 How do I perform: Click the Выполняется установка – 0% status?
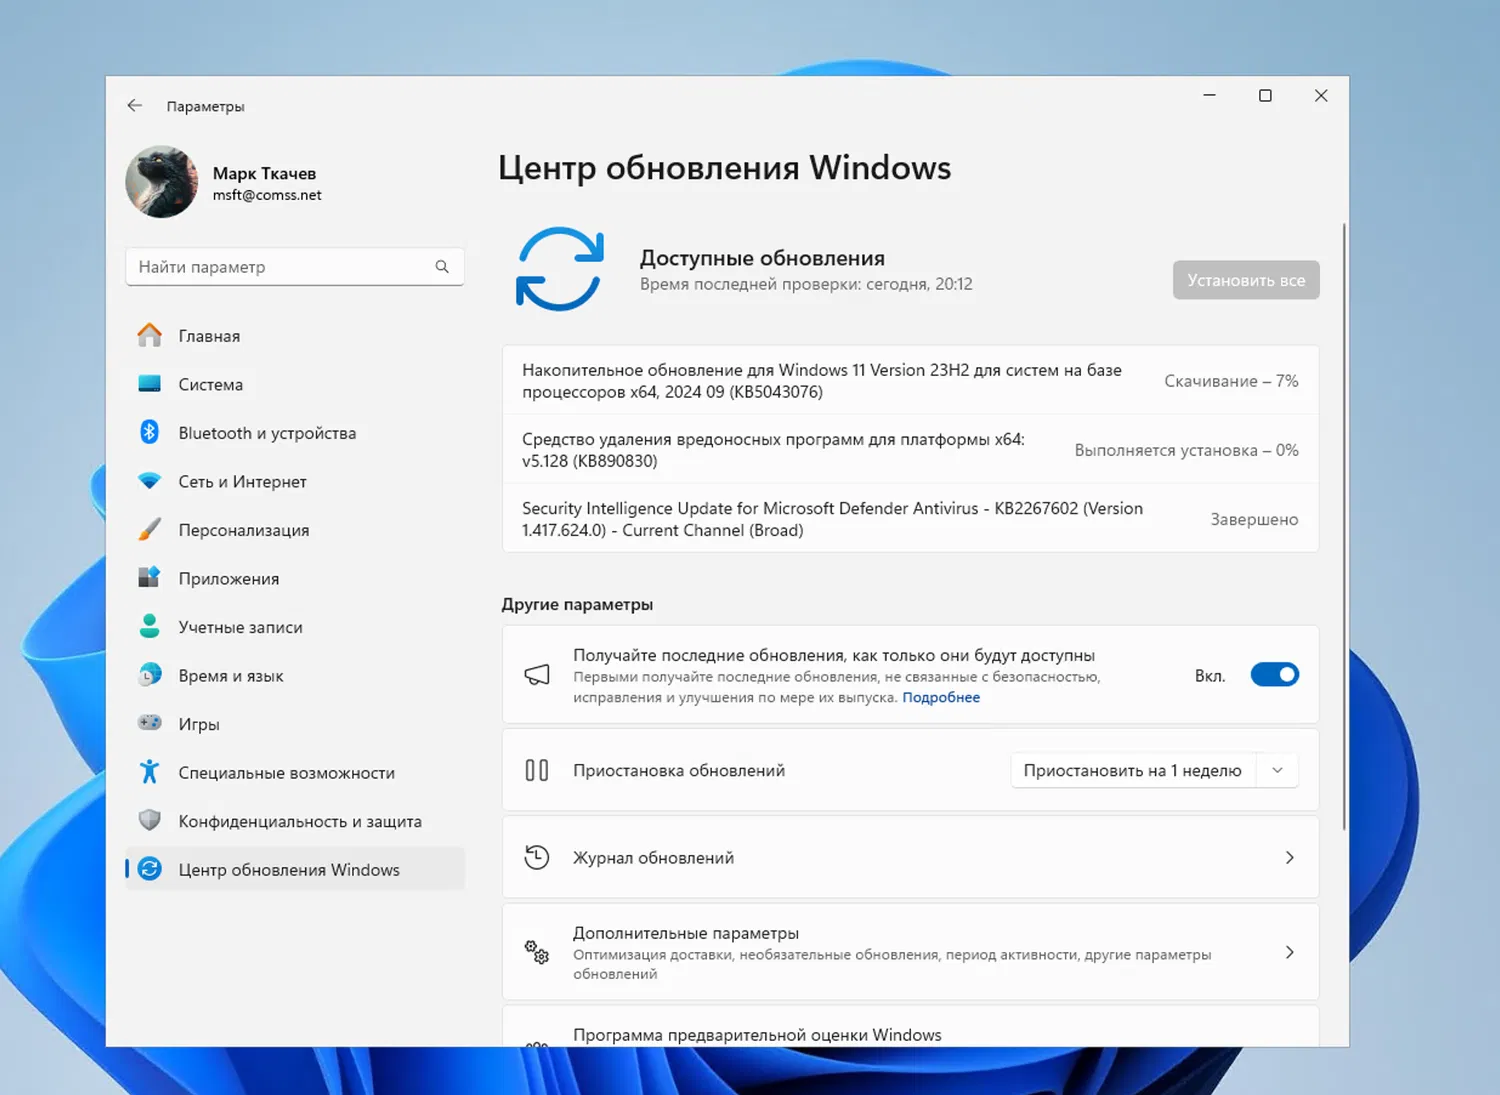point(1186,450)
